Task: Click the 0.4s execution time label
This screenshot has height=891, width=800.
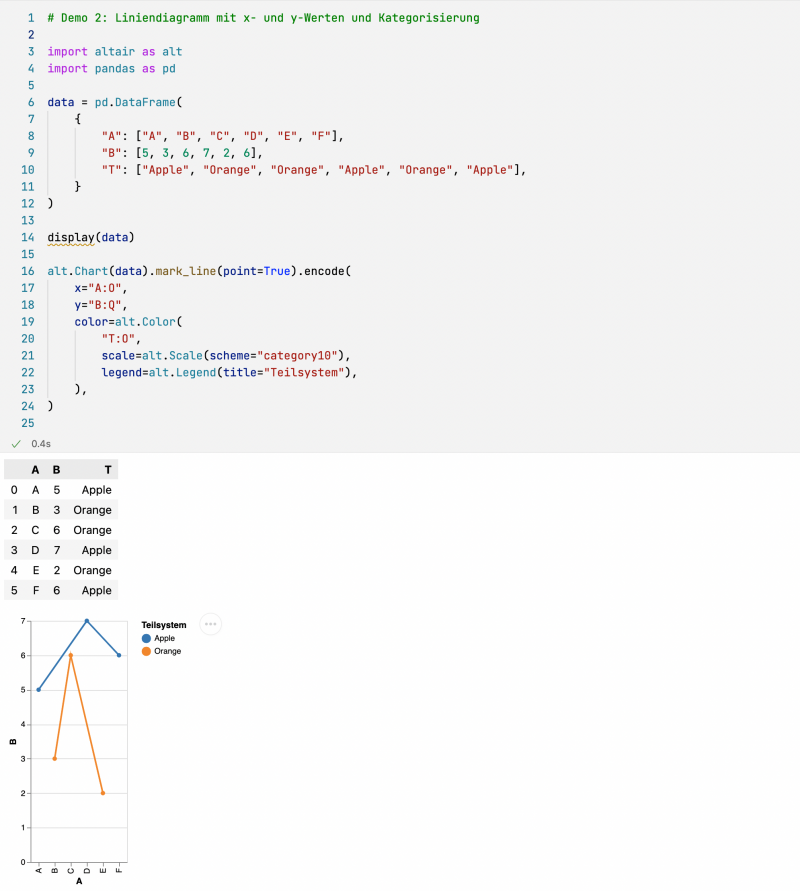Action: click(40, 443)
